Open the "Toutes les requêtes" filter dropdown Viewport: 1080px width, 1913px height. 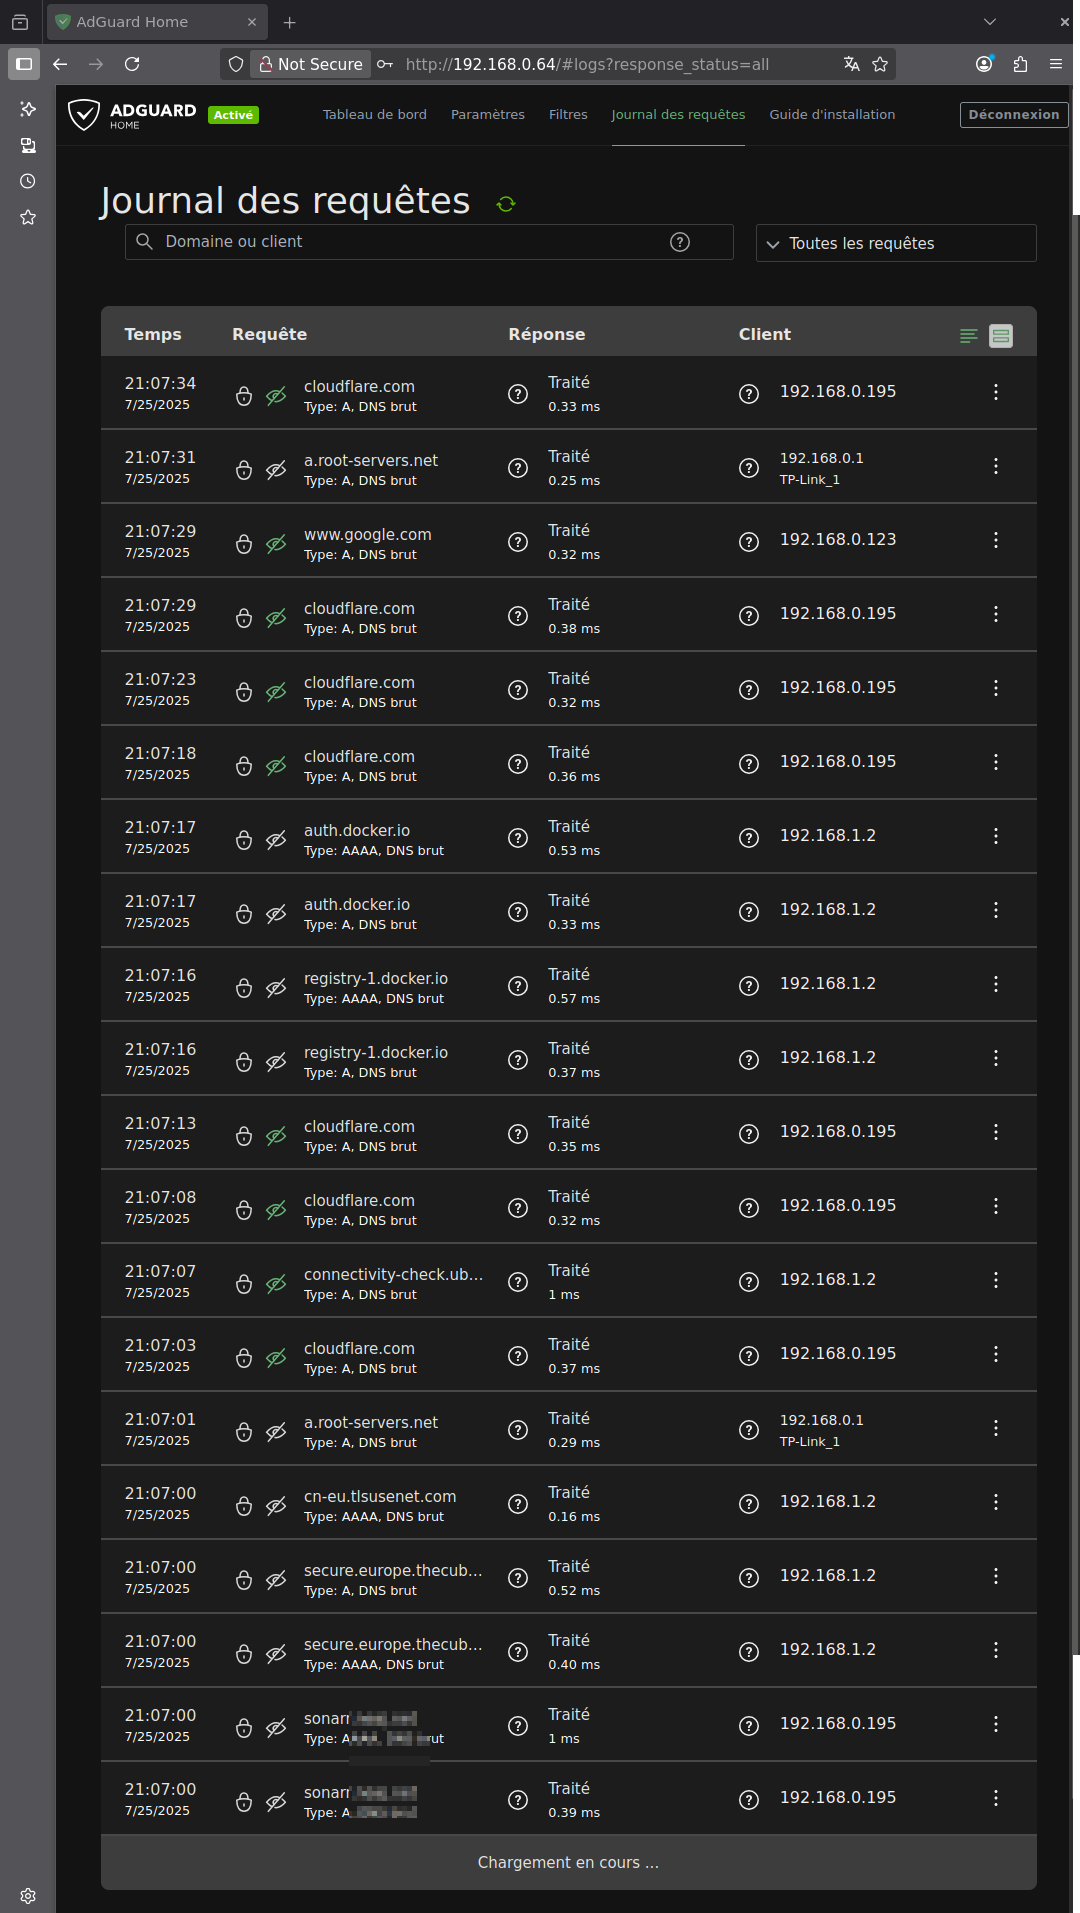(895, 243)
